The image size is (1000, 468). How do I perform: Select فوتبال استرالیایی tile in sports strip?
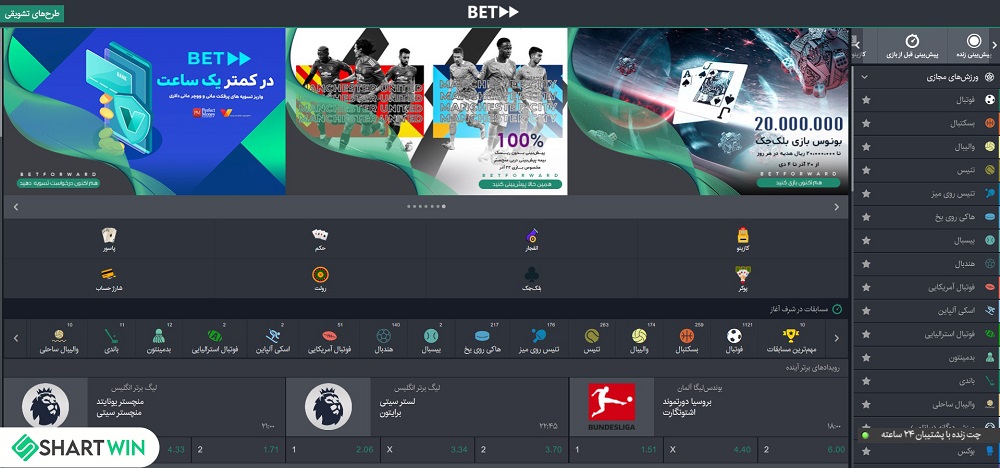click(x=214, y=339)
